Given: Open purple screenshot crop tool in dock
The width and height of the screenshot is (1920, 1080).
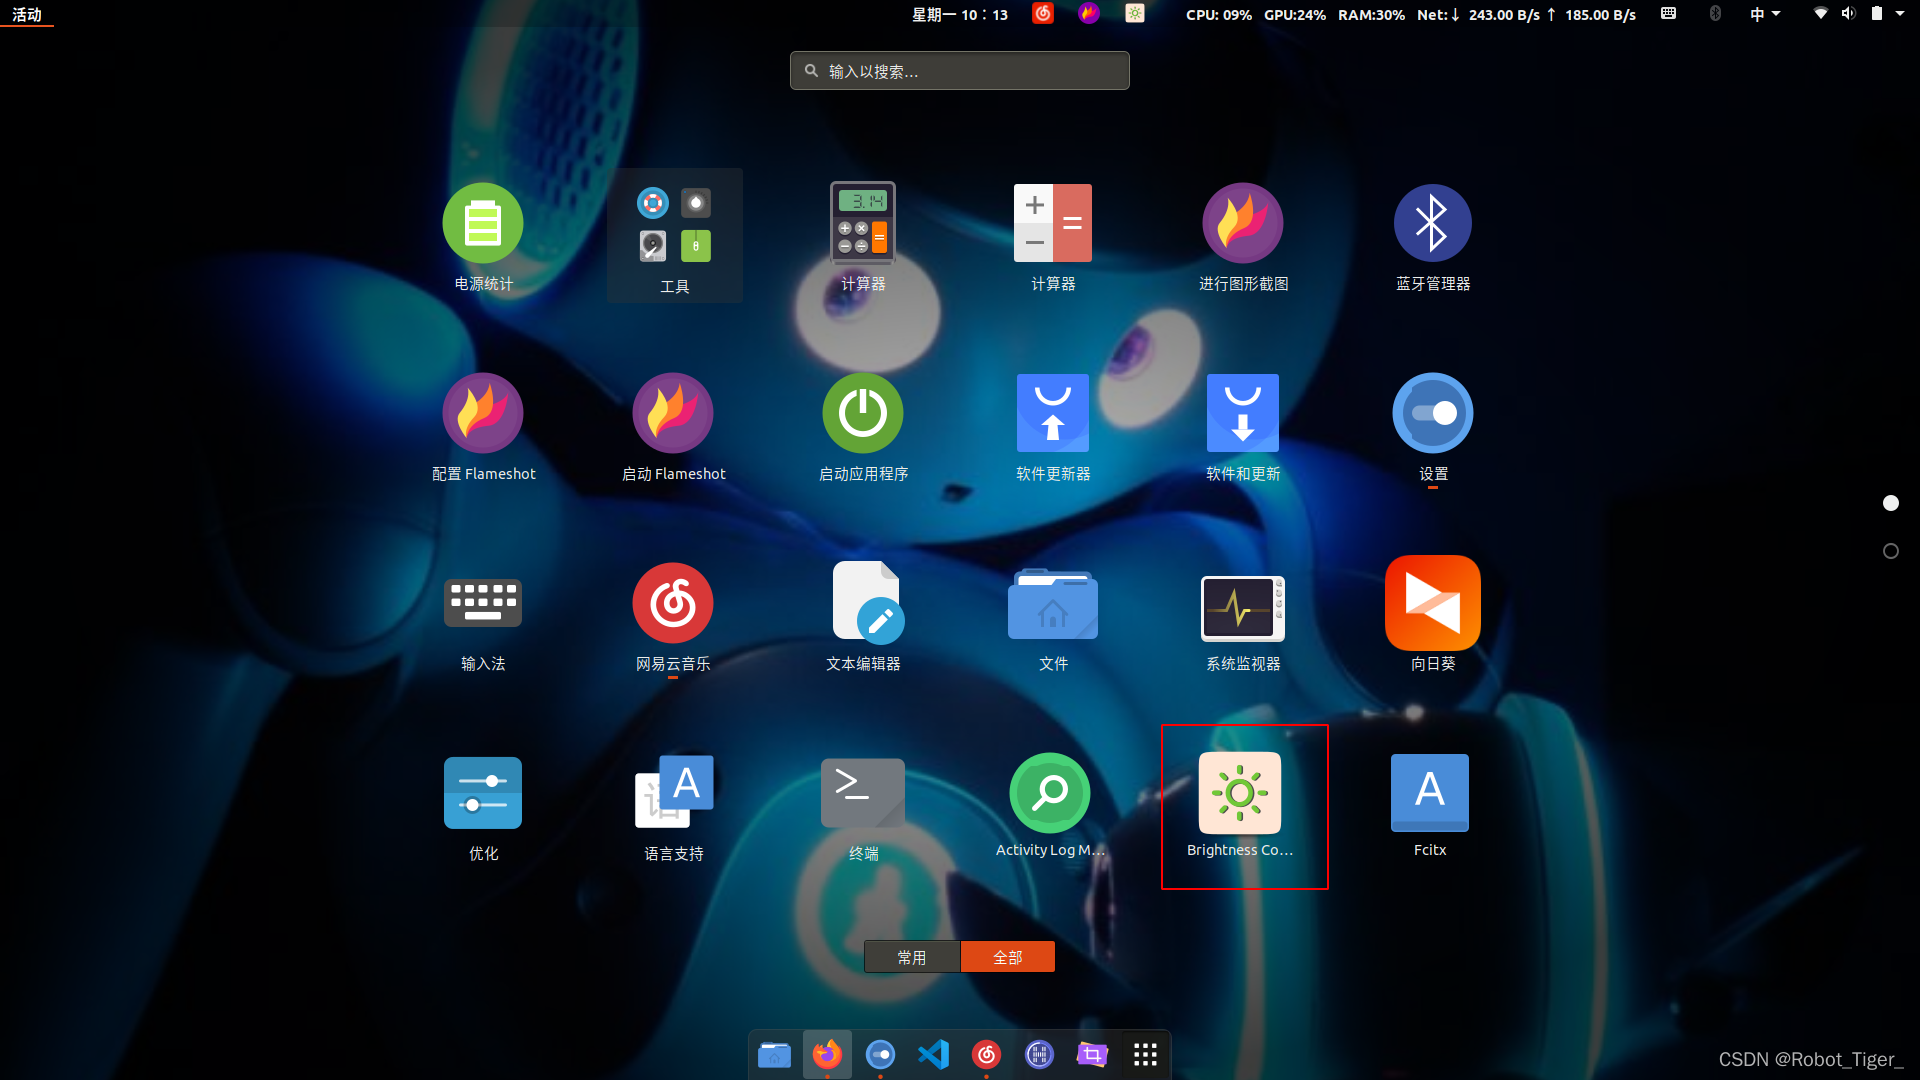Looking at the screenshot, I should coord(1092,1054).
